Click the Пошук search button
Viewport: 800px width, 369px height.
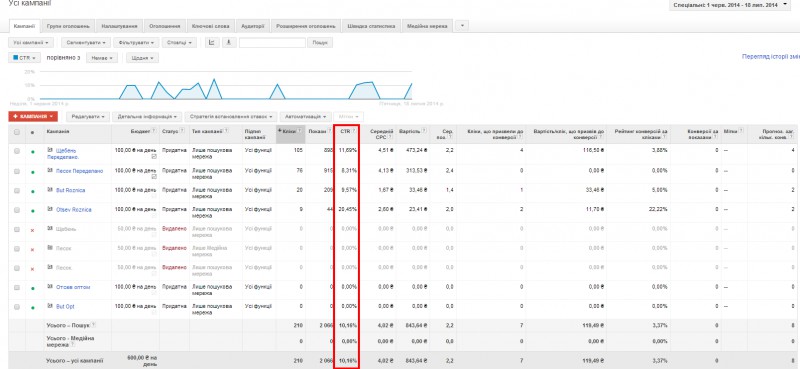pyautogui.click(x=320, y=42)
